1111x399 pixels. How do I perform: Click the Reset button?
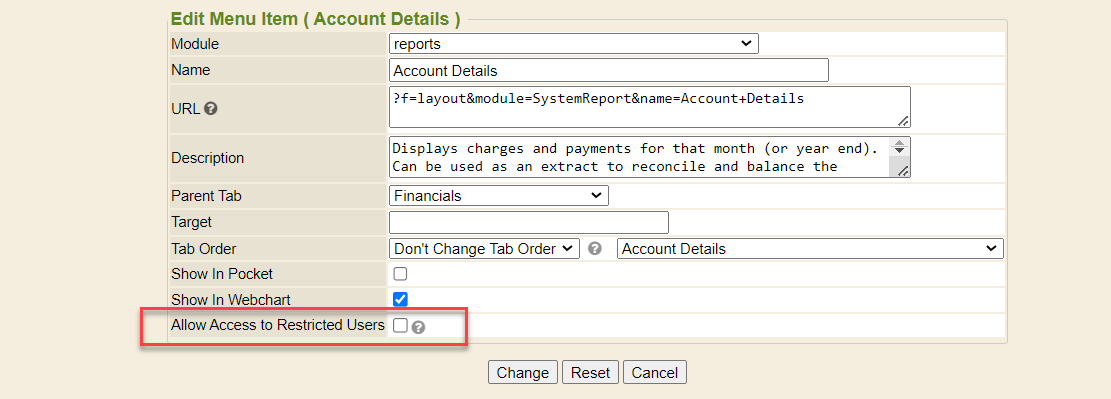tap(591, 373)
